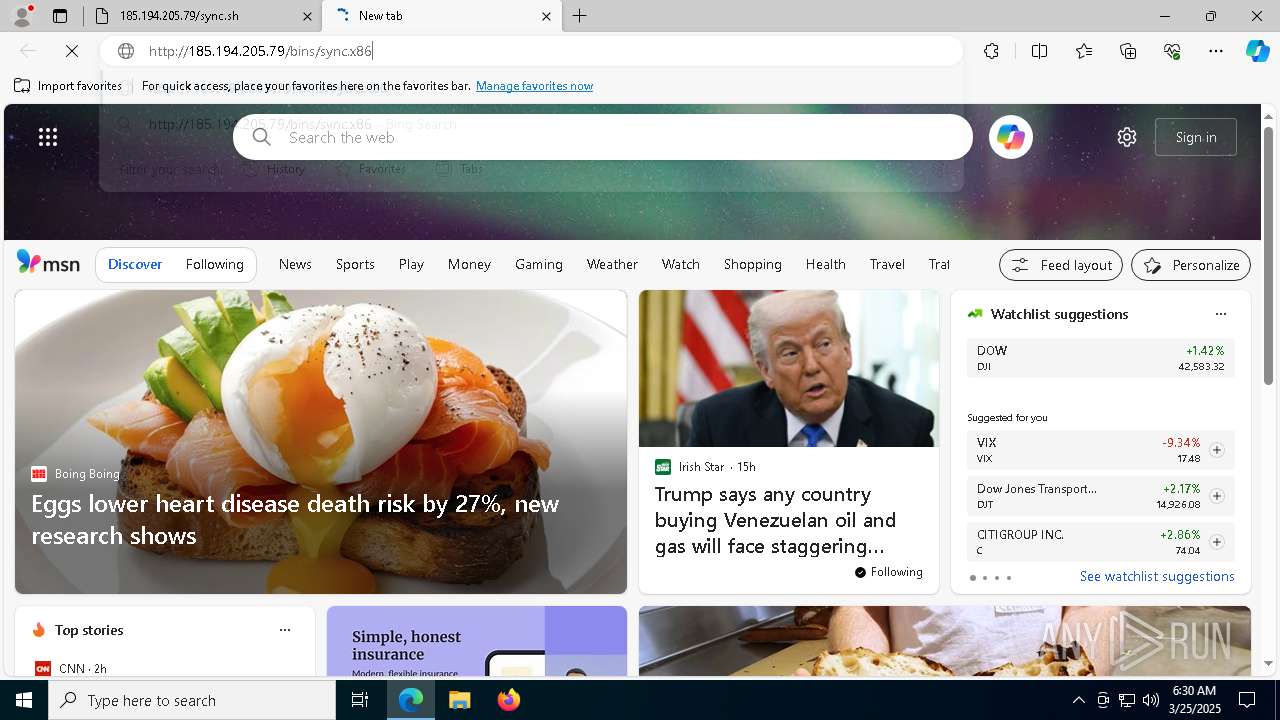Open the Travel category

(x=887, y=264)
